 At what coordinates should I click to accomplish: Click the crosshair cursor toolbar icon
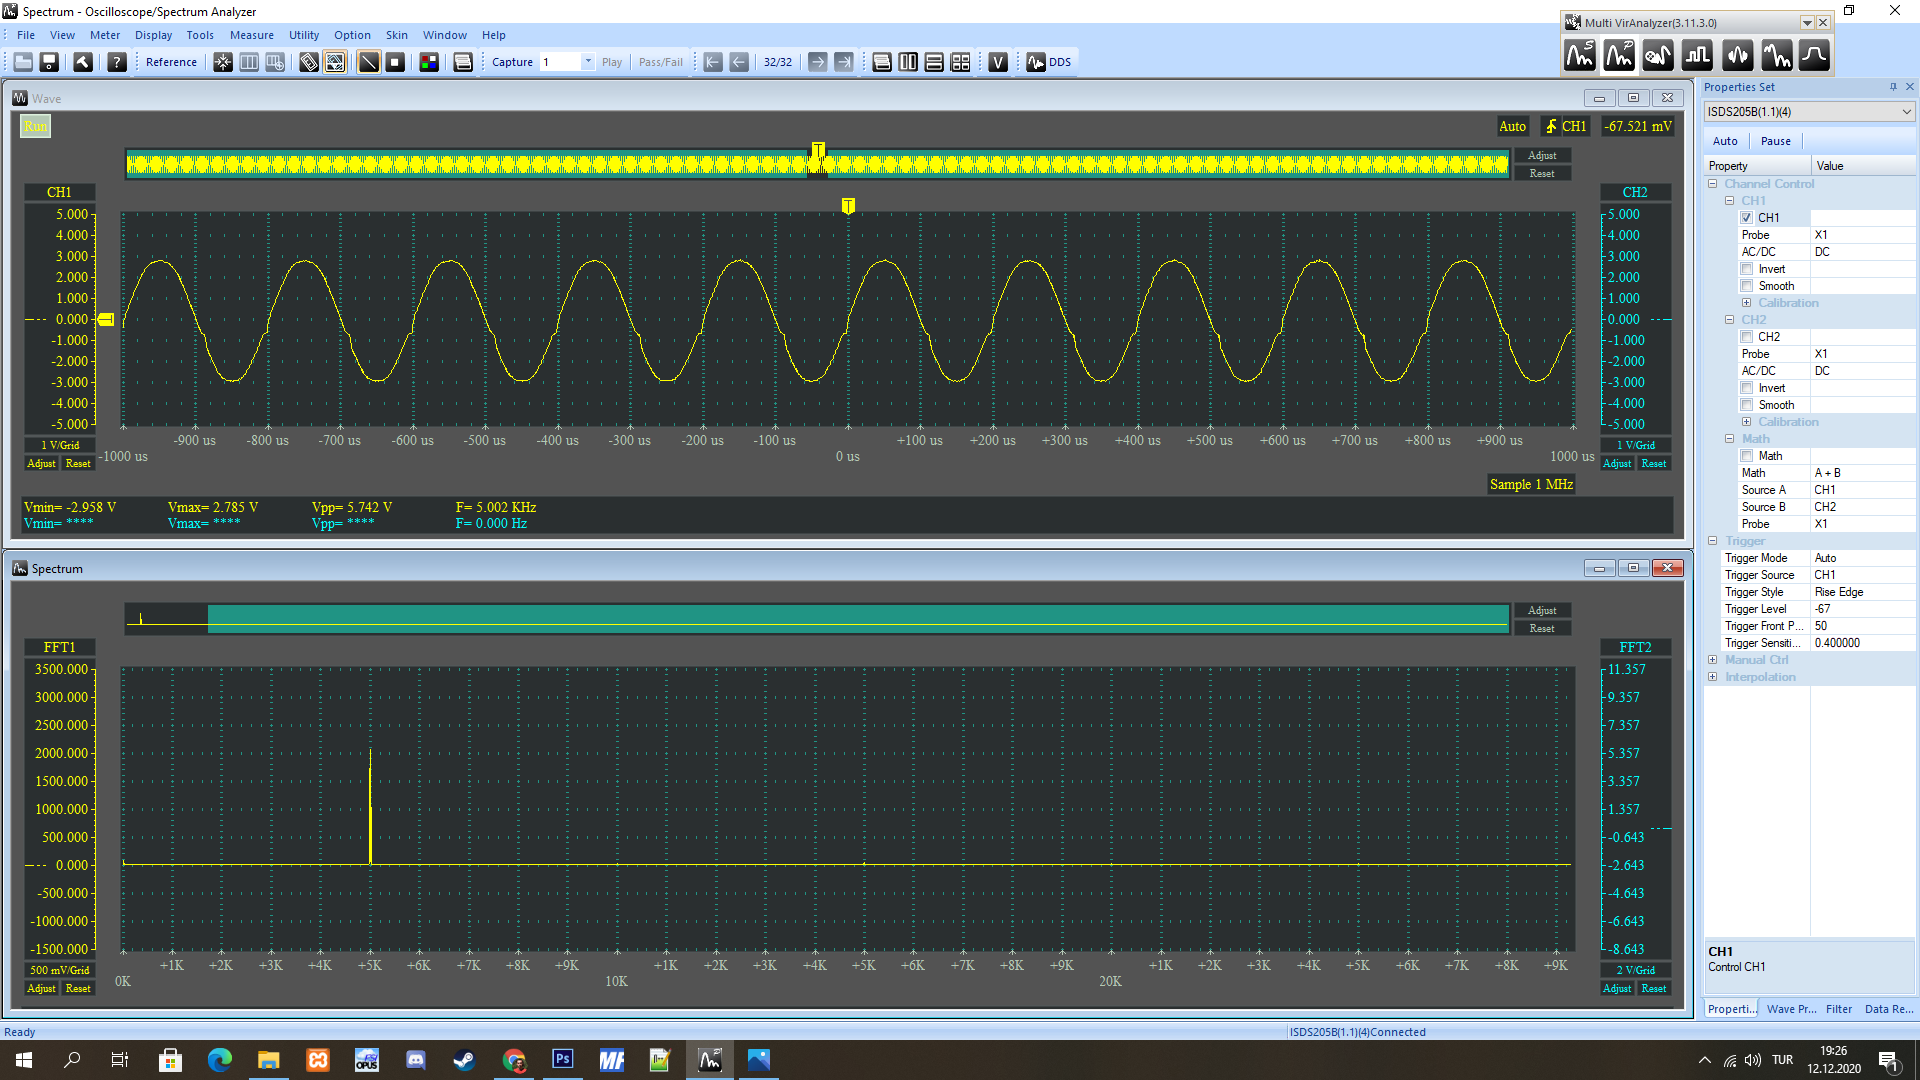point(223,62)
